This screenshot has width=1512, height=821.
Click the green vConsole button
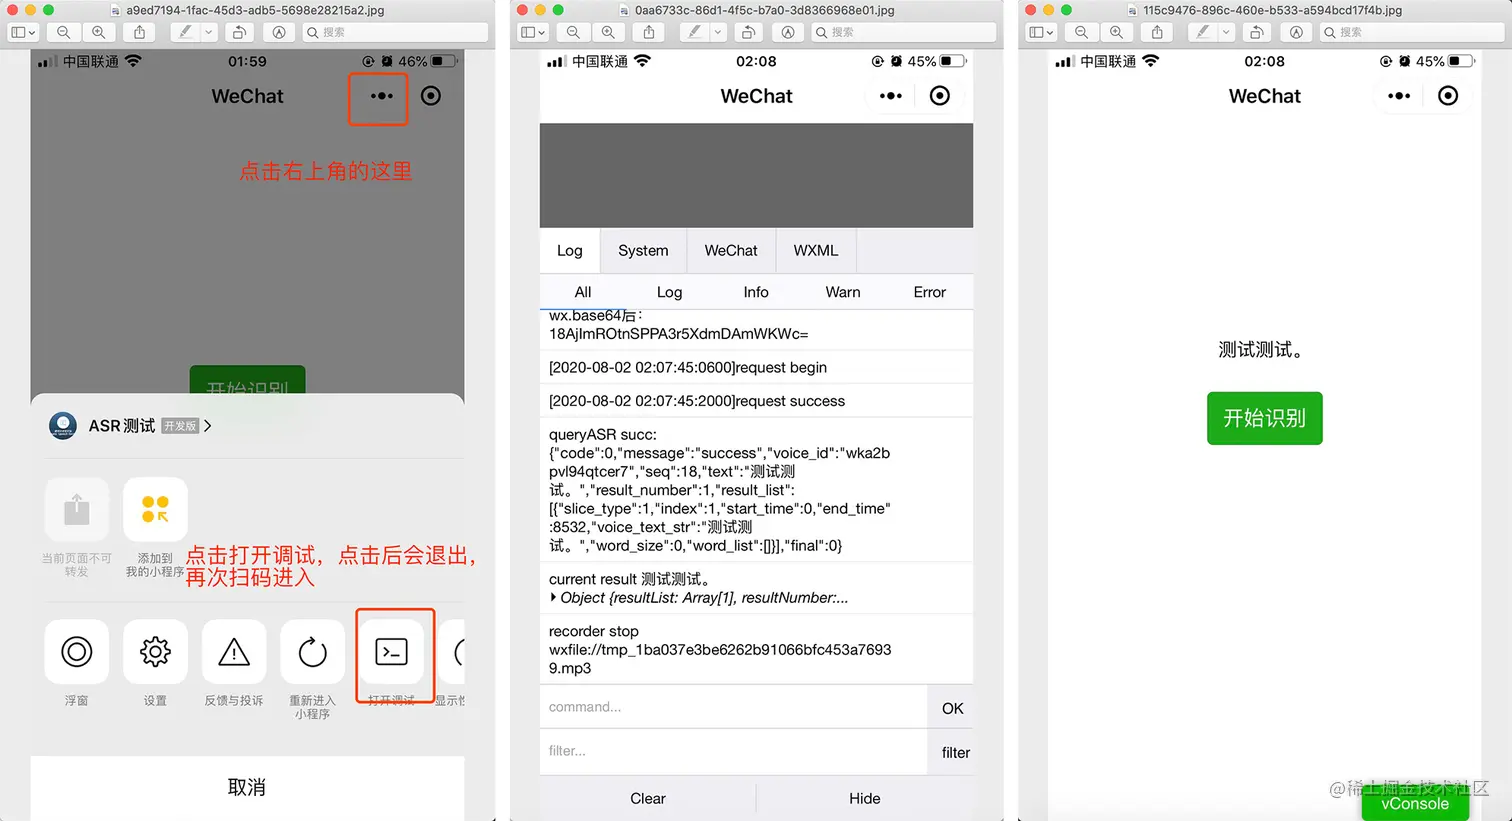(x=1415, y=803)
